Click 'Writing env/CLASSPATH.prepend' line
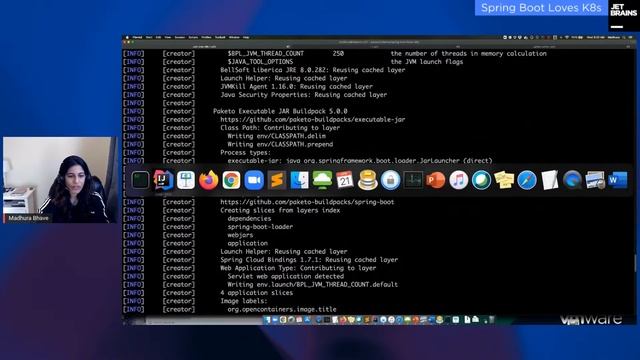This screenshot has width=640, height=360. point(280,144)
